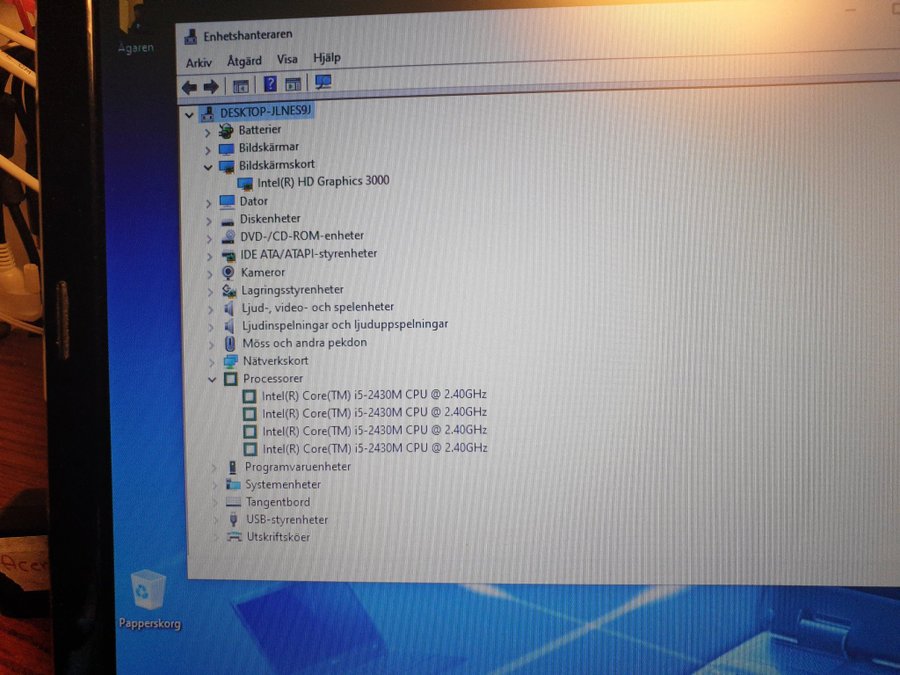Viewport: 900px width, 675px height.
Task: Select Intel(R) HD Graphics 3000 device
Action: point(323,181)
